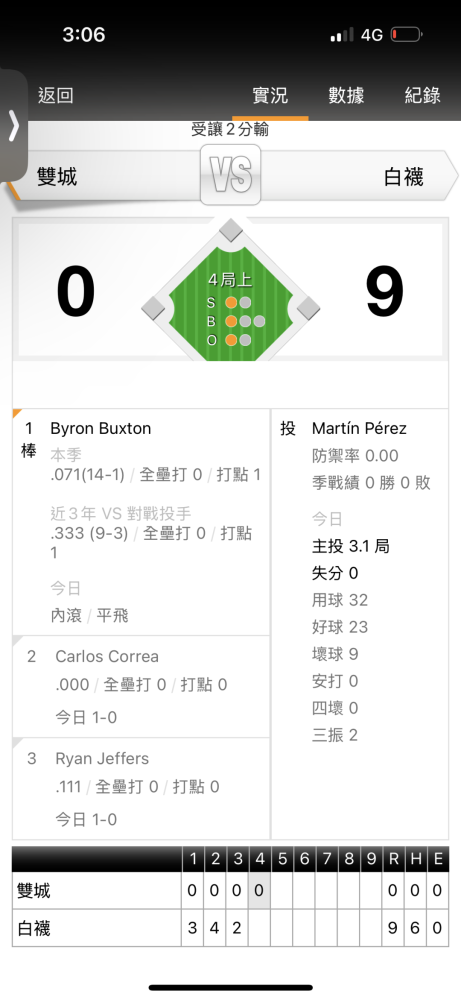Tap the battery icon in status bar

point(407,34)
